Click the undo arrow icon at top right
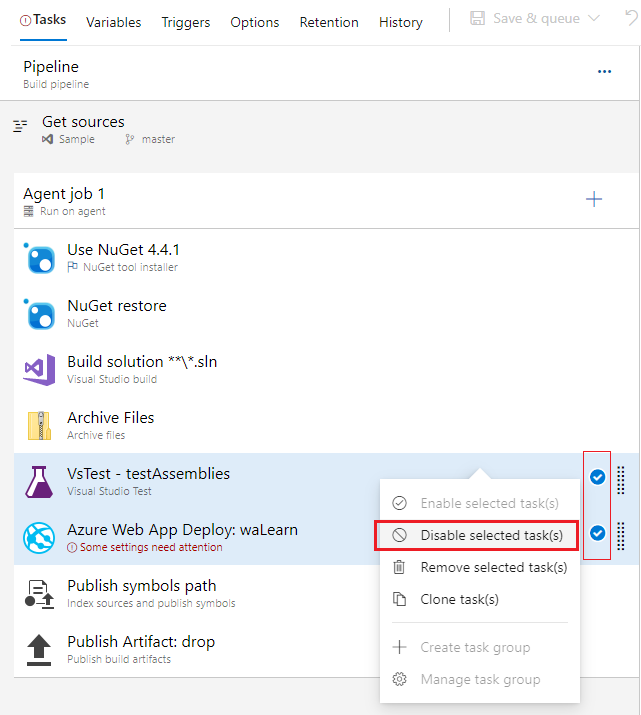This screenshot has height=715, width=641. tap(631, 19)
